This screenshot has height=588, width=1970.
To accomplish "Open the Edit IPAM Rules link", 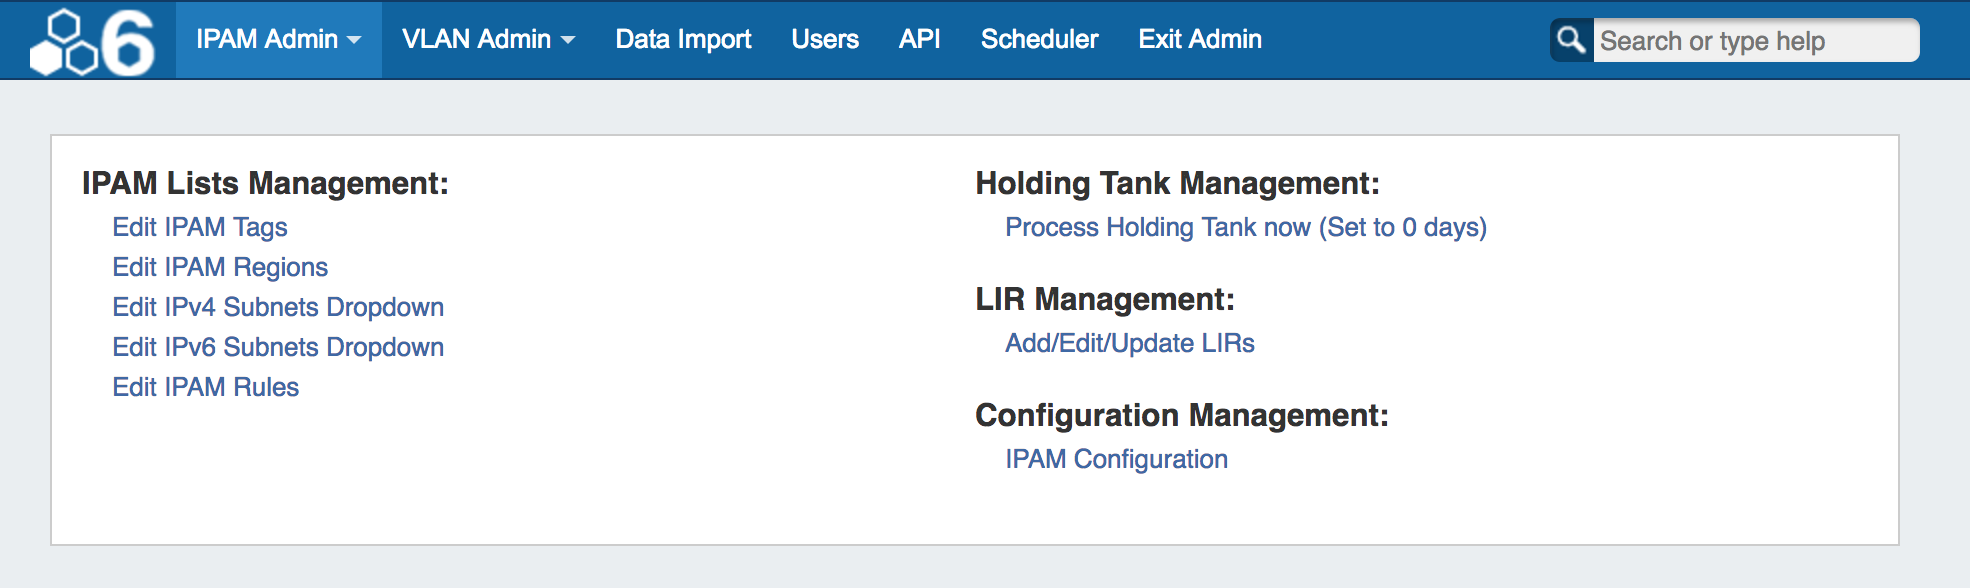I will tap(206, 387).
